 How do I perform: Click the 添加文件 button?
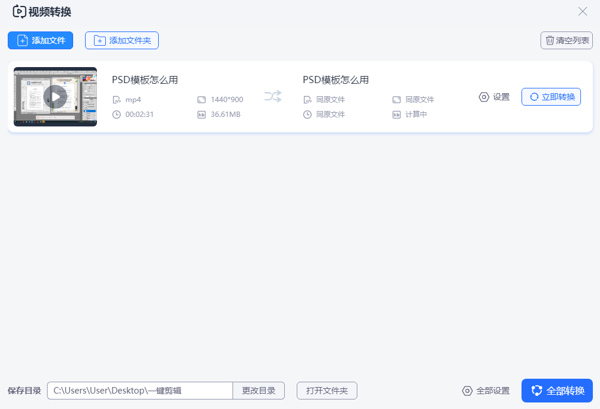point(40,41)
